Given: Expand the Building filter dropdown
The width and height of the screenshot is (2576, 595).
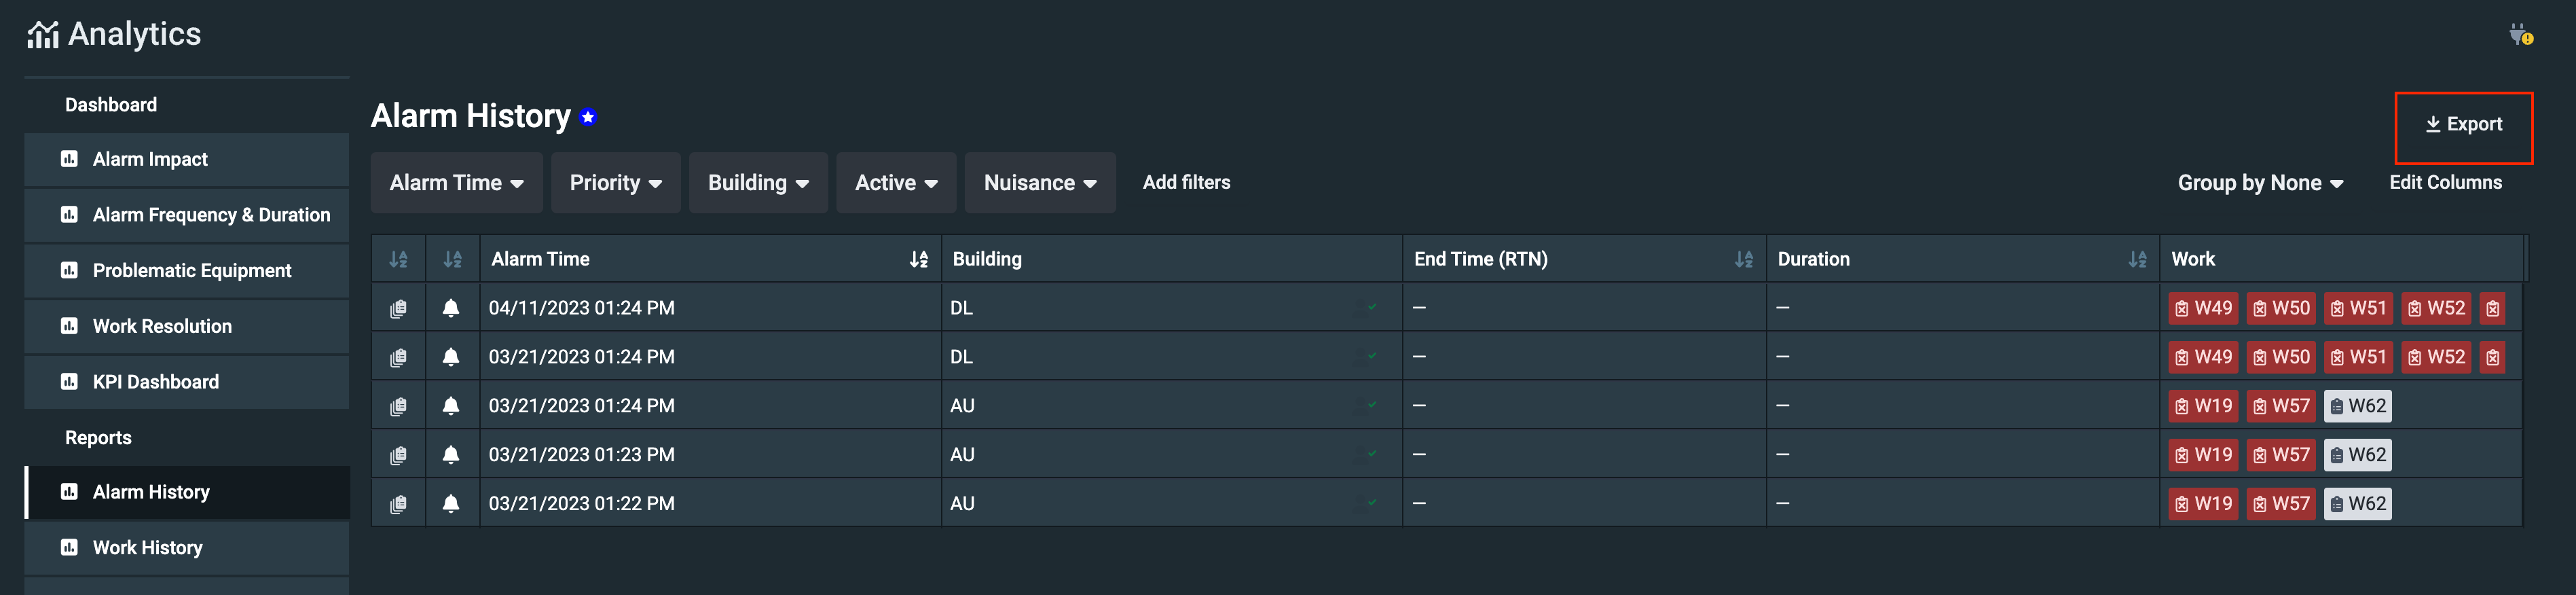Looking at the screenshot, I should pyautogui.click(x=758, y=183).
